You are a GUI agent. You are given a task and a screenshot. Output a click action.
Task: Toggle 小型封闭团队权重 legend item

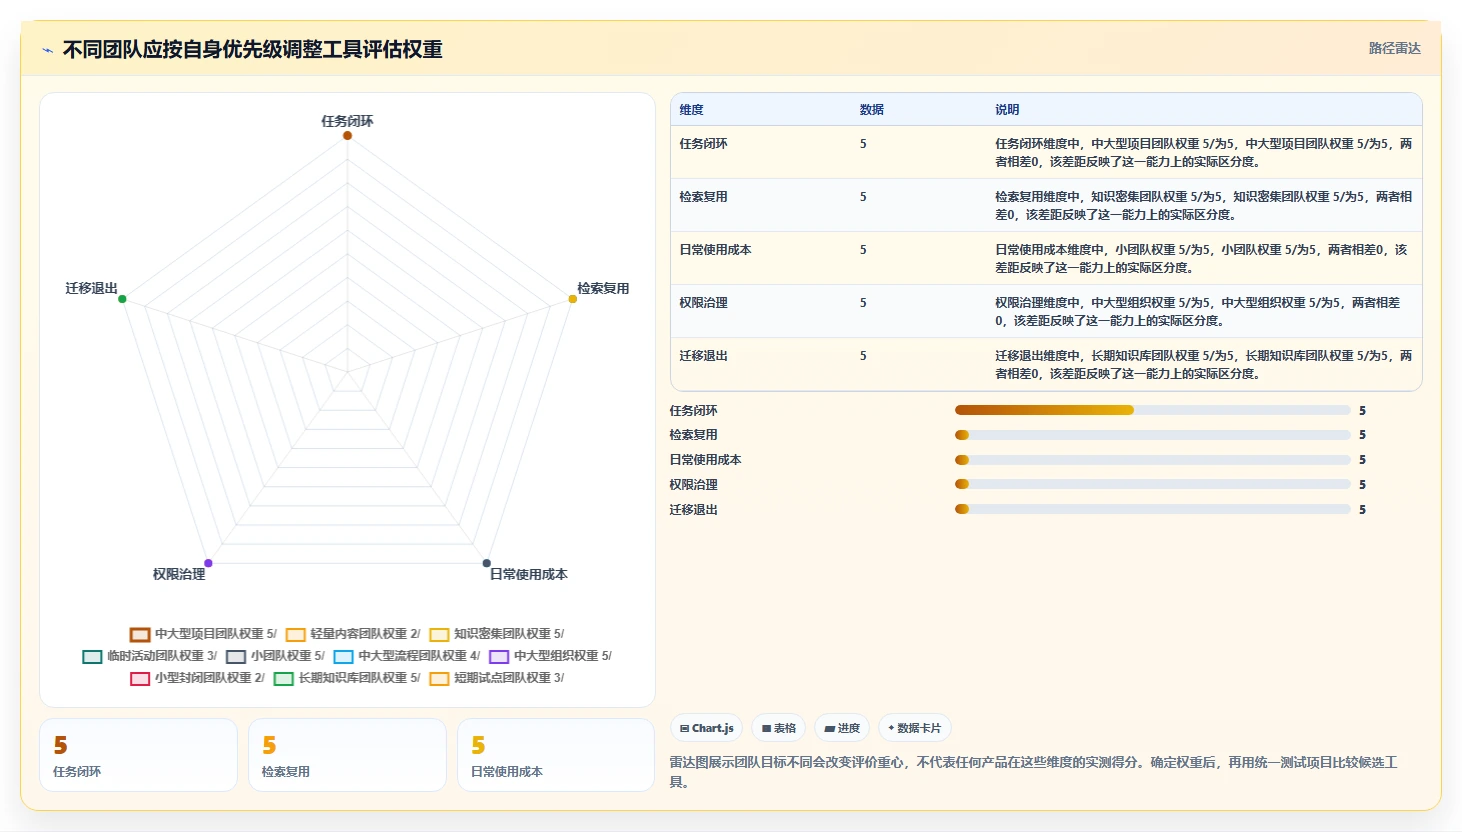198,678
